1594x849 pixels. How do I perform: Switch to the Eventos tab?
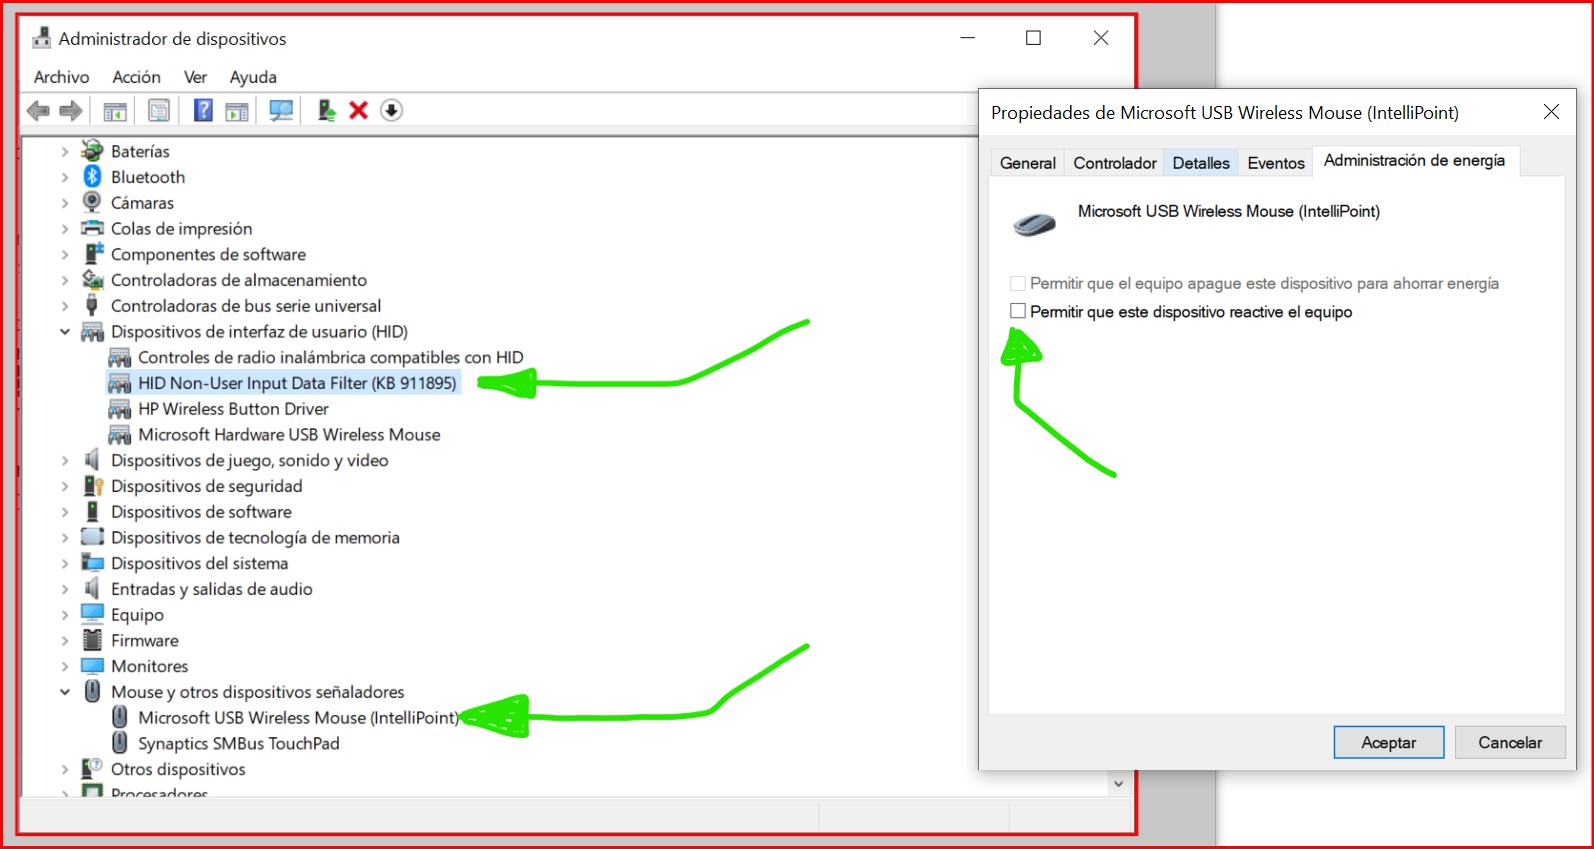click(1276, 163)
